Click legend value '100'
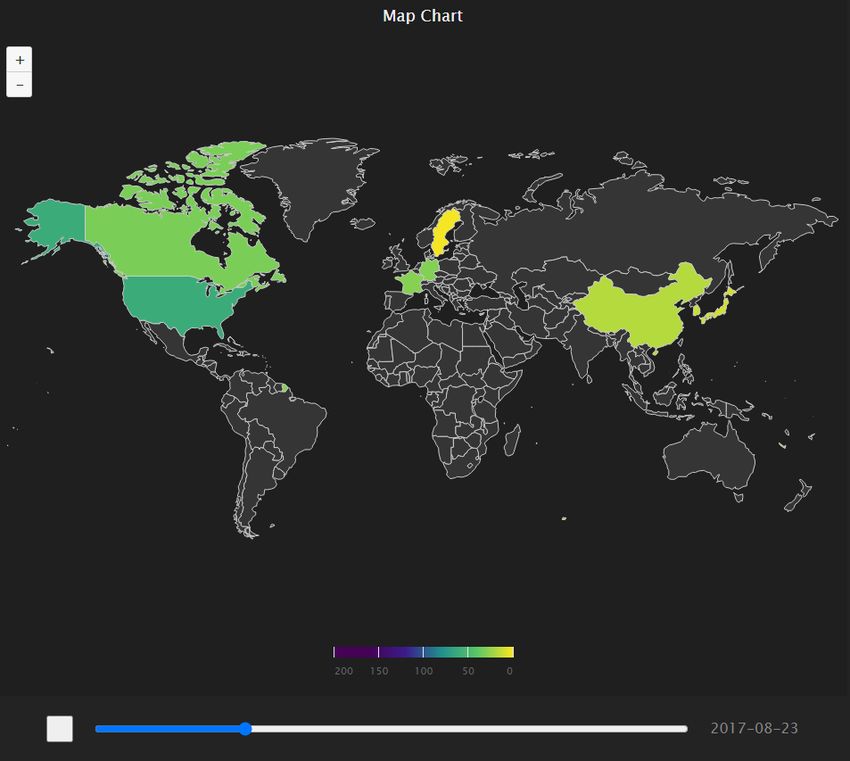850x761 pixels. 423,671
